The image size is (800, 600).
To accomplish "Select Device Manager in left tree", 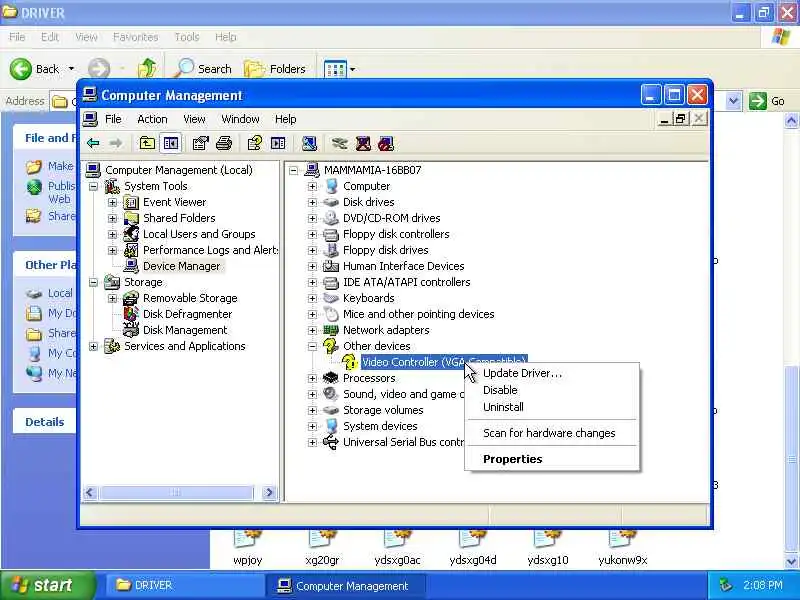I will tap(182, 266).
